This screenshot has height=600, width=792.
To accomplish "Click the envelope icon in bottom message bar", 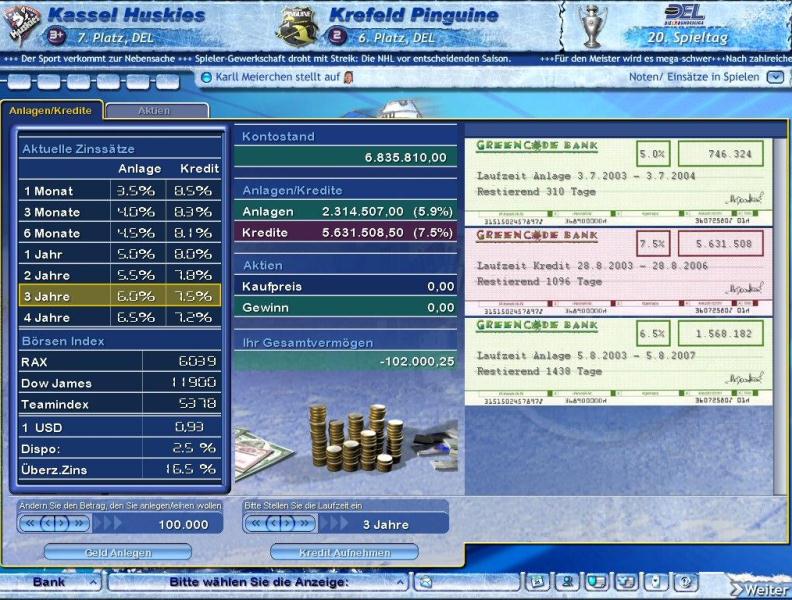I will click(x=424, y=582).
